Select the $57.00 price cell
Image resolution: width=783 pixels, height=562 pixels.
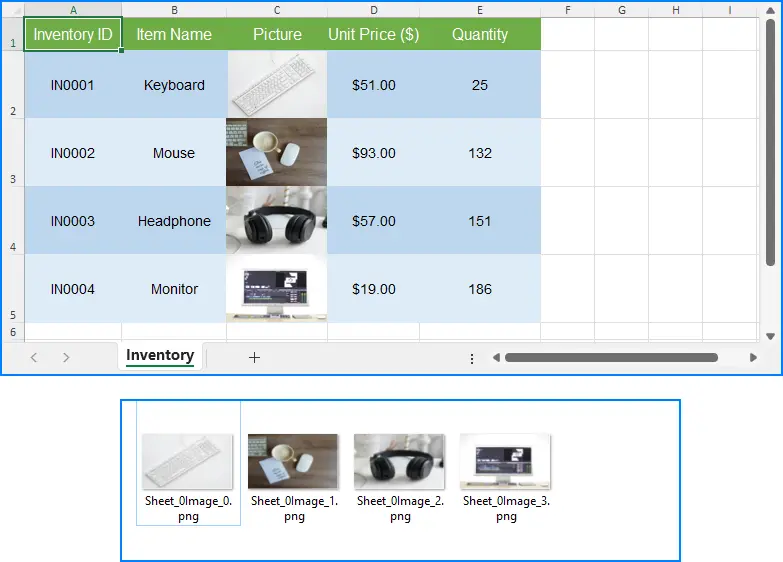(x=374, y=221)
